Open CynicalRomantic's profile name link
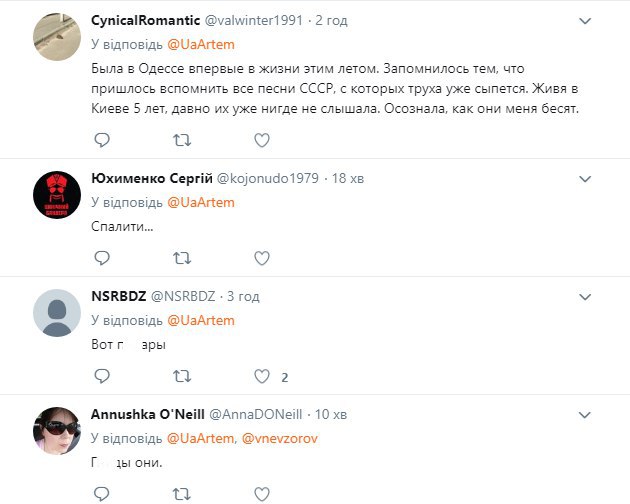The width and height of the screenshot is (630, 504). point(144,20)
